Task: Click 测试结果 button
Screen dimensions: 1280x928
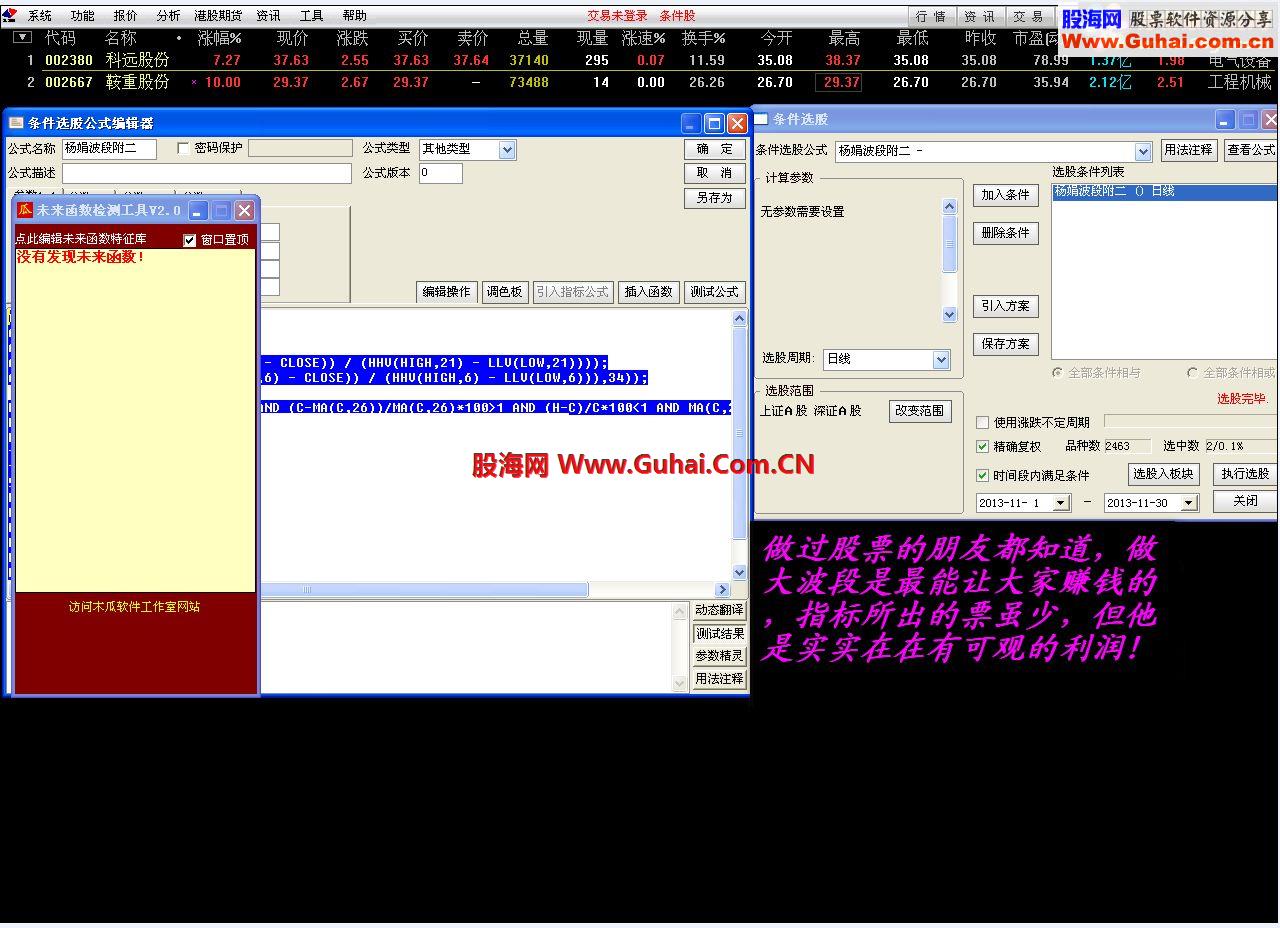Action: coord(720,633)
